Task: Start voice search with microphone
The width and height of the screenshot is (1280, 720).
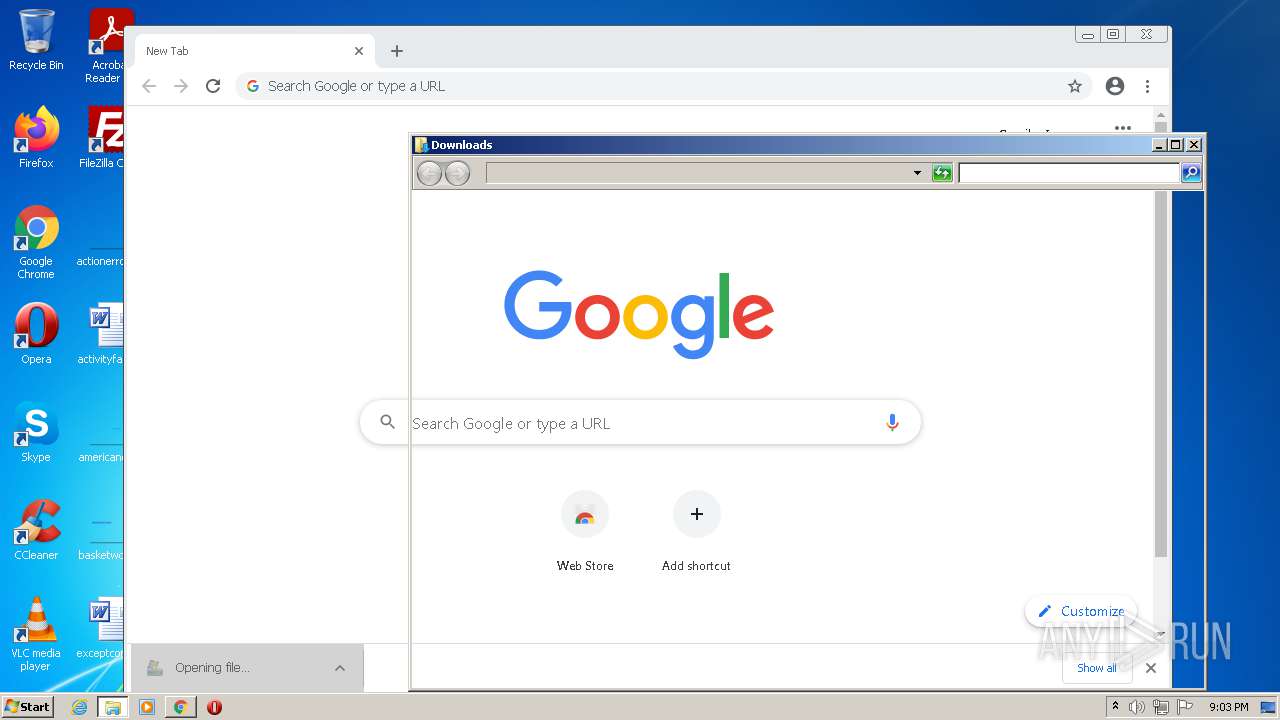Action: tap(892, 423)
